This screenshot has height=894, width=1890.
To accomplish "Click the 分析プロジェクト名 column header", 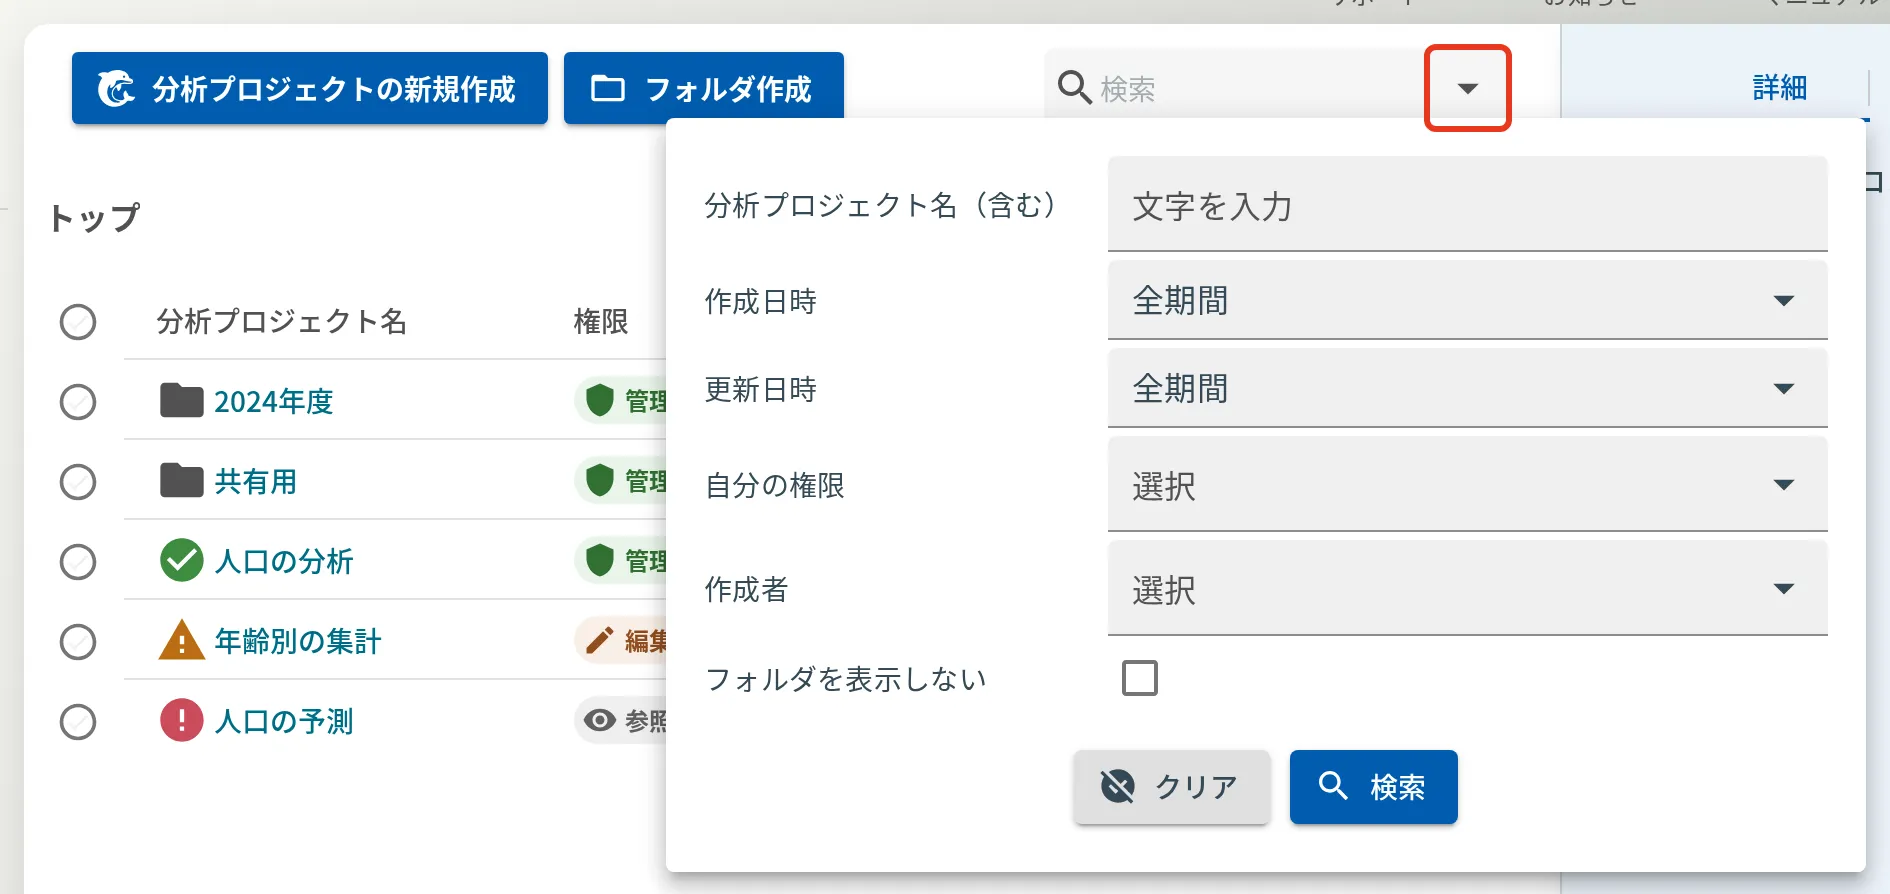I will tap(282, 322).
